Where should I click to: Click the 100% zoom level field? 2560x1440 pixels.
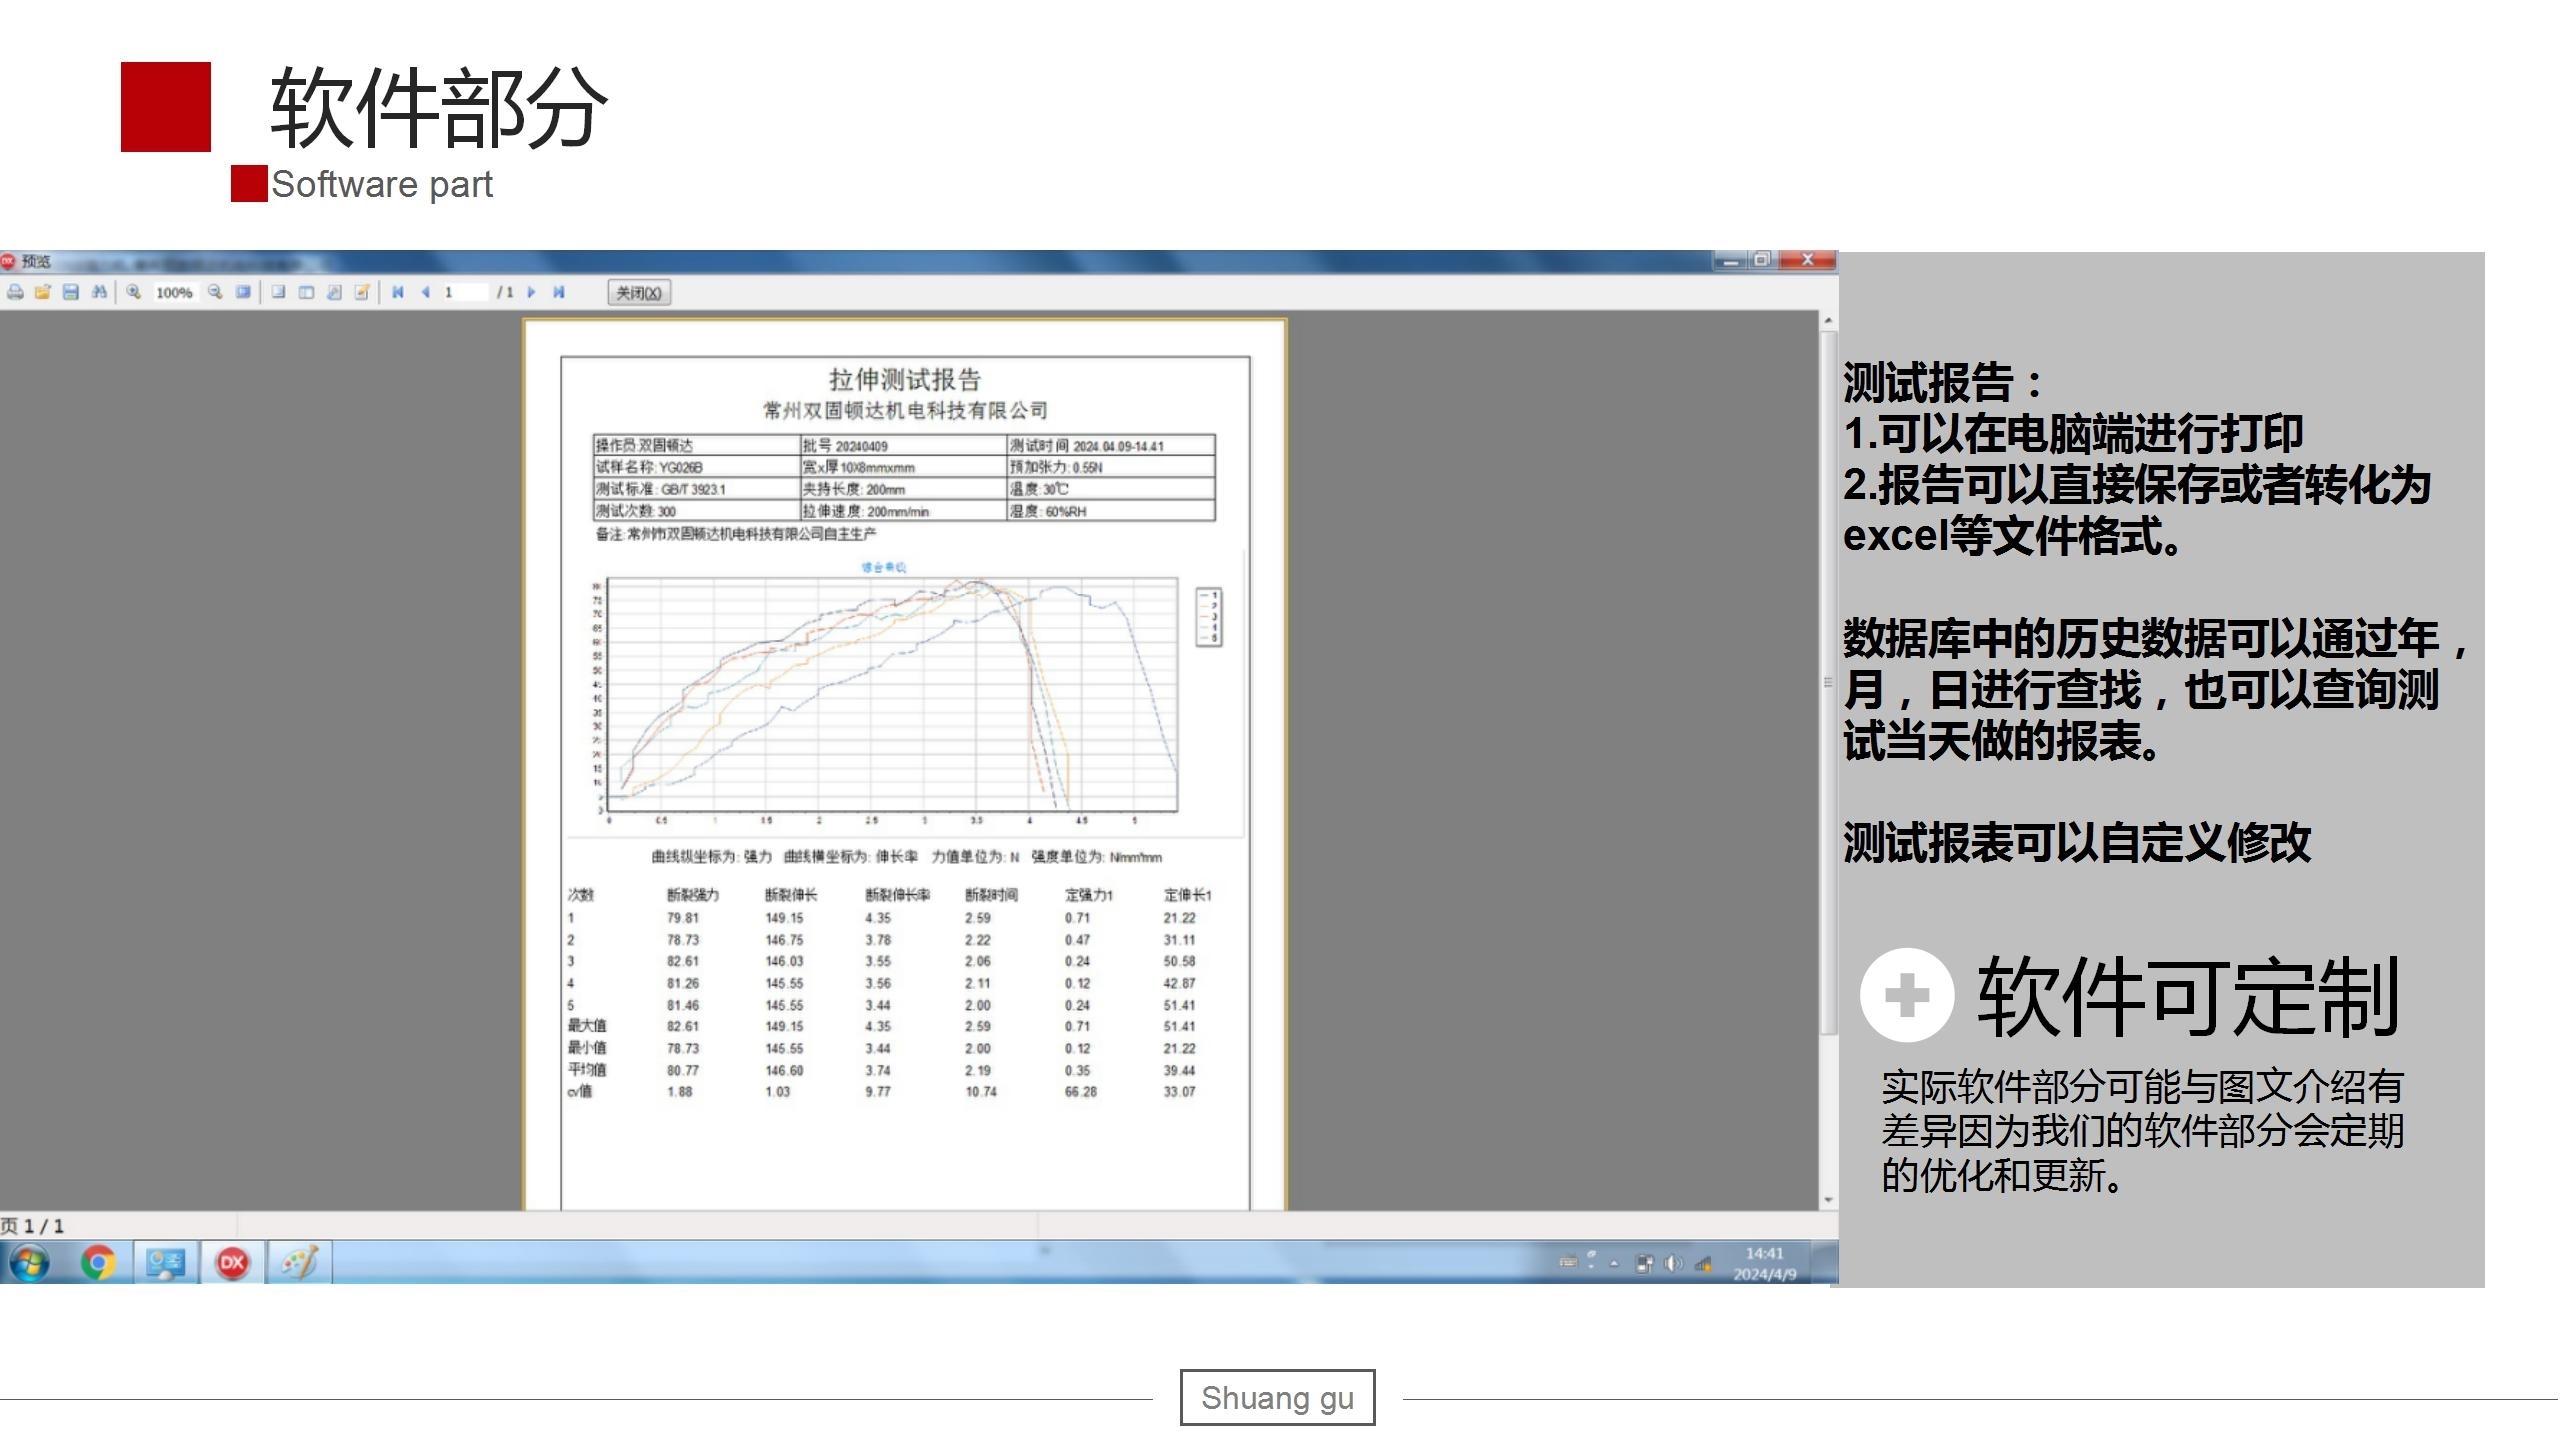tap(174, 292)
